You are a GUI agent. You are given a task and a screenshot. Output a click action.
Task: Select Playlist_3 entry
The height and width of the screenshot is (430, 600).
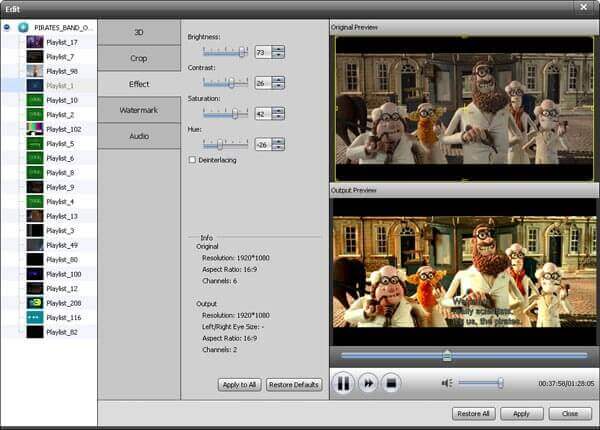coord(60,231)
